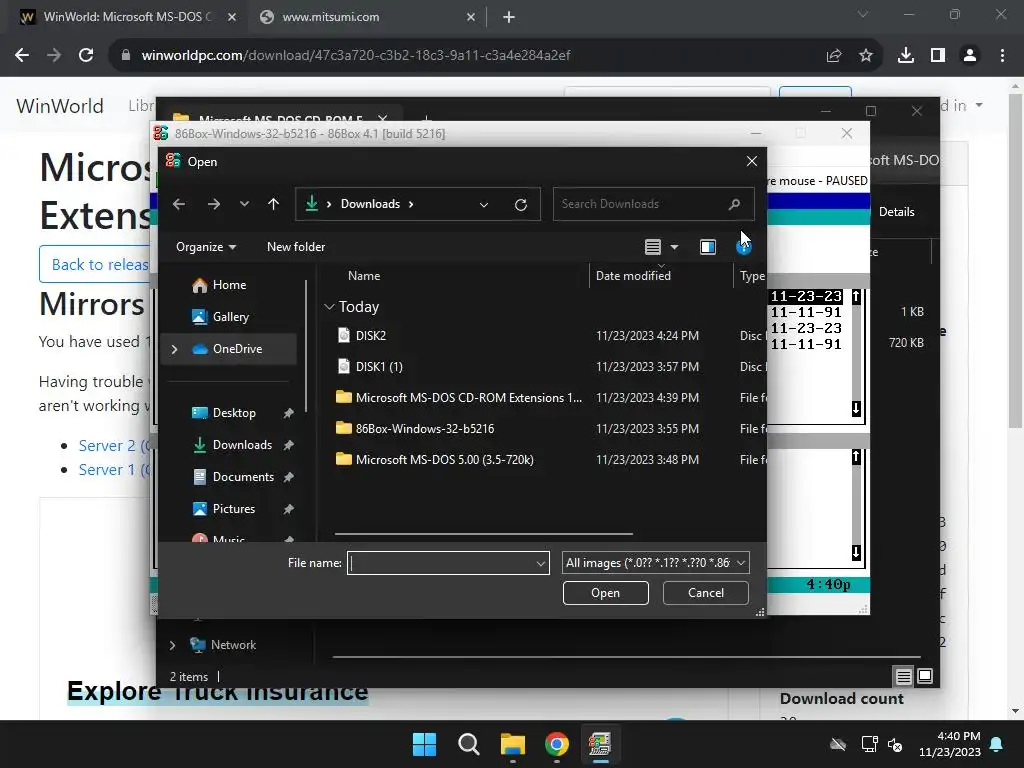Screen dimensions: 1024x768
Task: Close the www.mitsumi.com tab
Action: pyautogui.click(x=471, y=18)
